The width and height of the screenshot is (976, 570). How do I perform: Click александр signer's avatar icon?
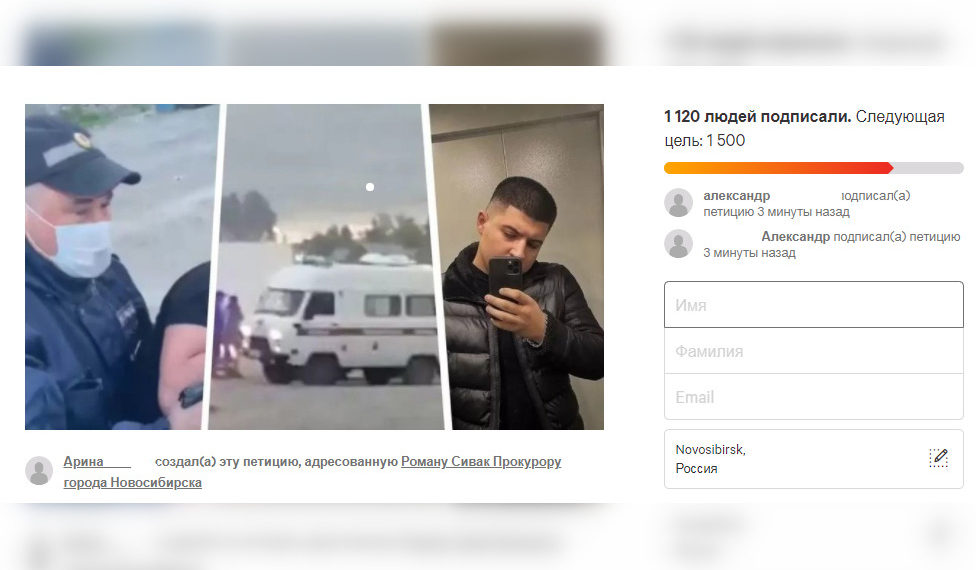(x=678, y=203)
